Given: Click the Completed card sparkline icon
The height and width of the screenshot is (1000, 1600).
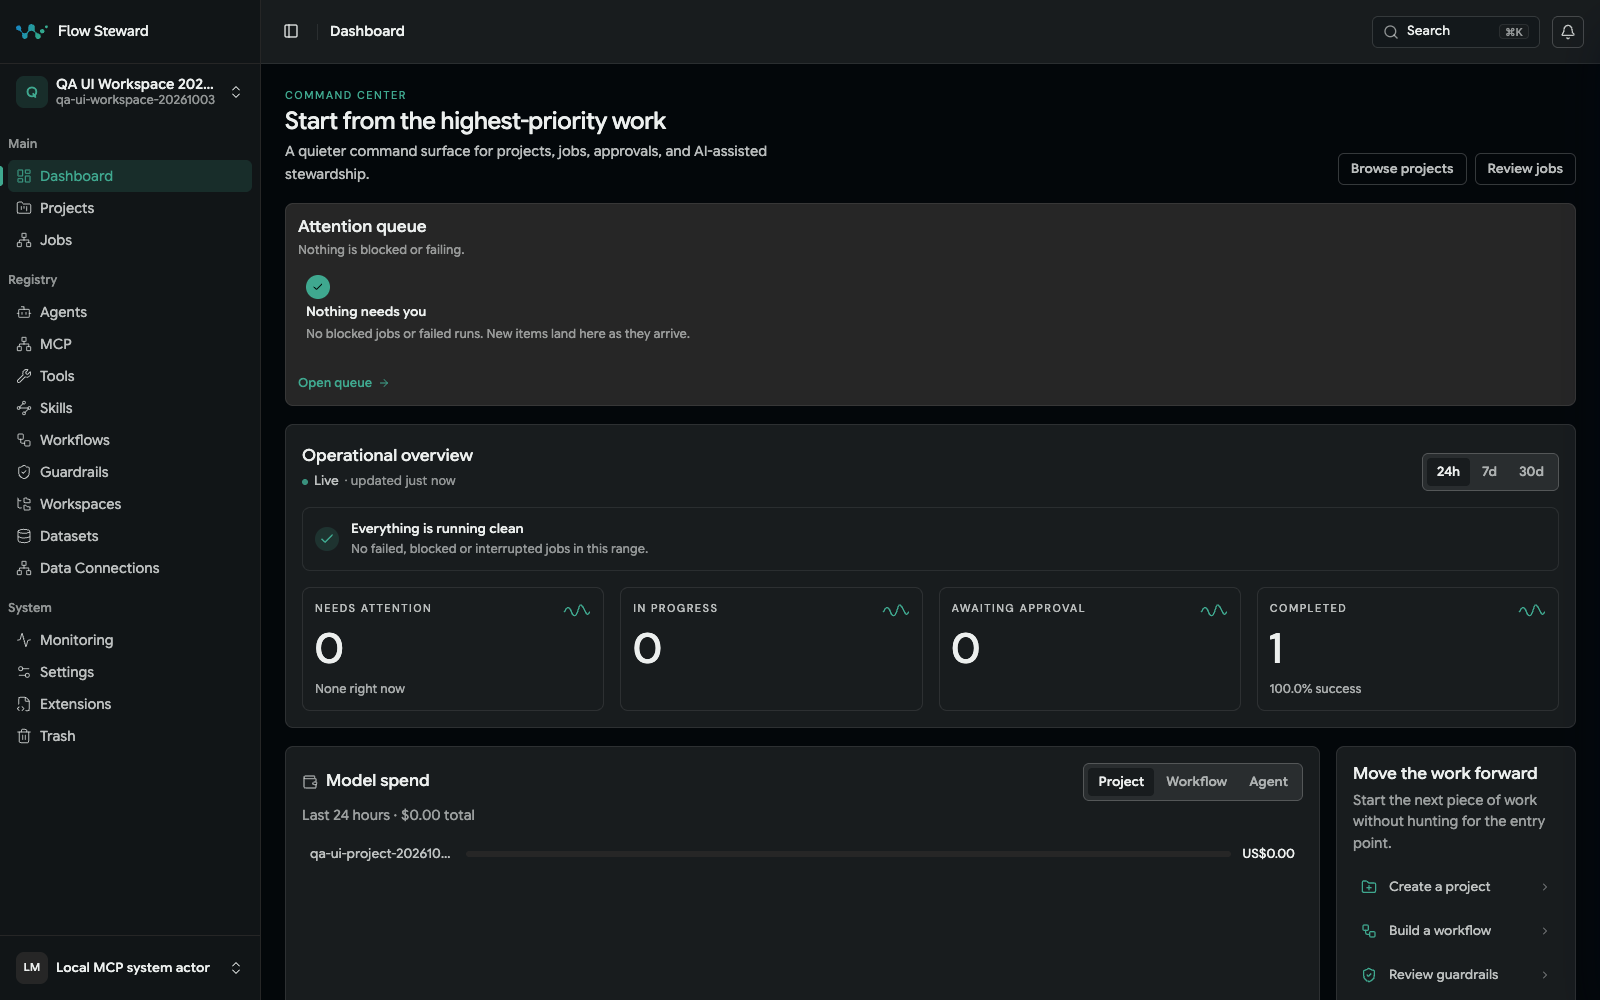Looking at the screenshot, I should click(x=1532, y=610).
